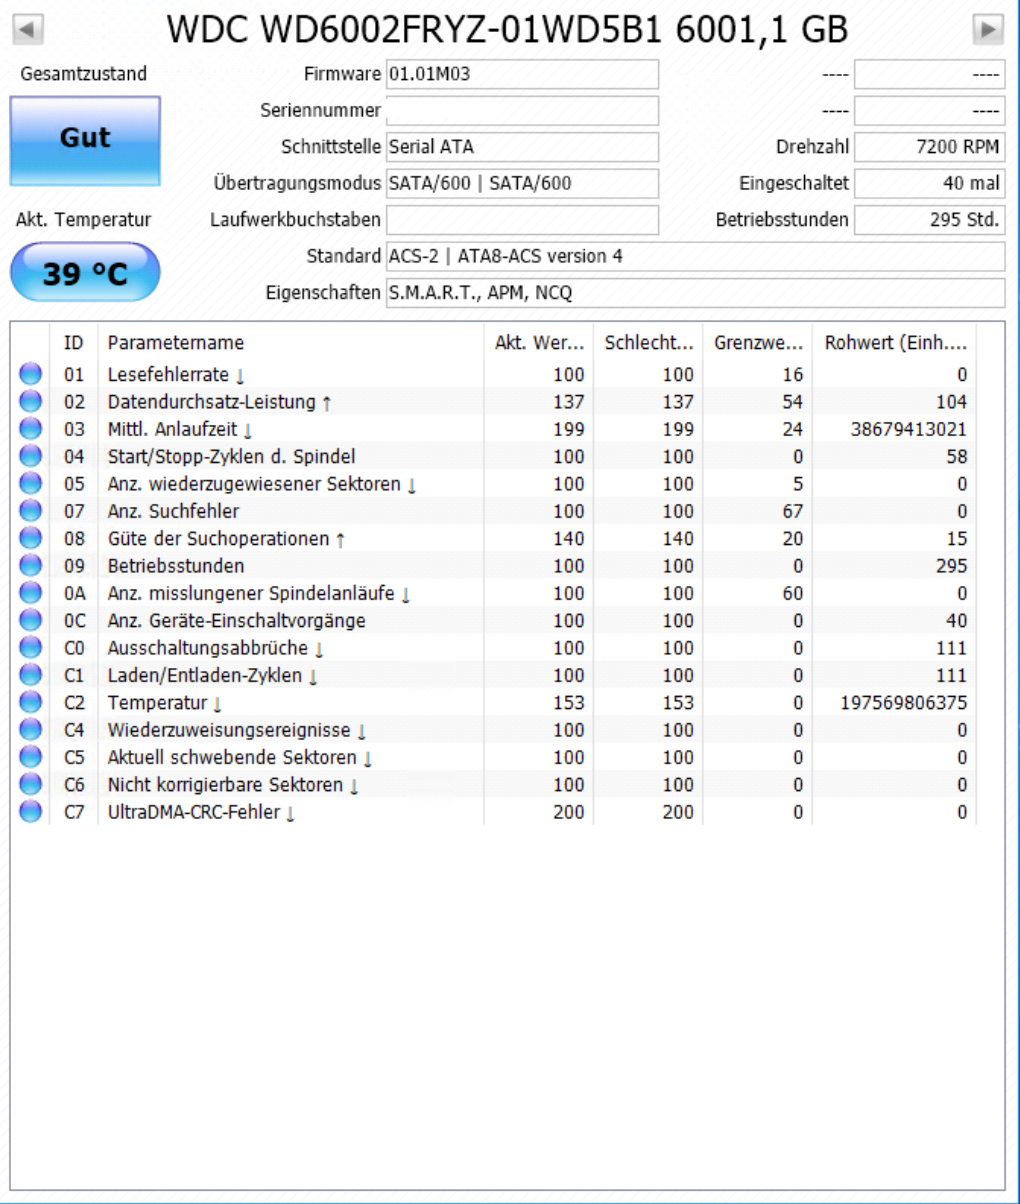Click the 39 °C temperature indicator

85,272
